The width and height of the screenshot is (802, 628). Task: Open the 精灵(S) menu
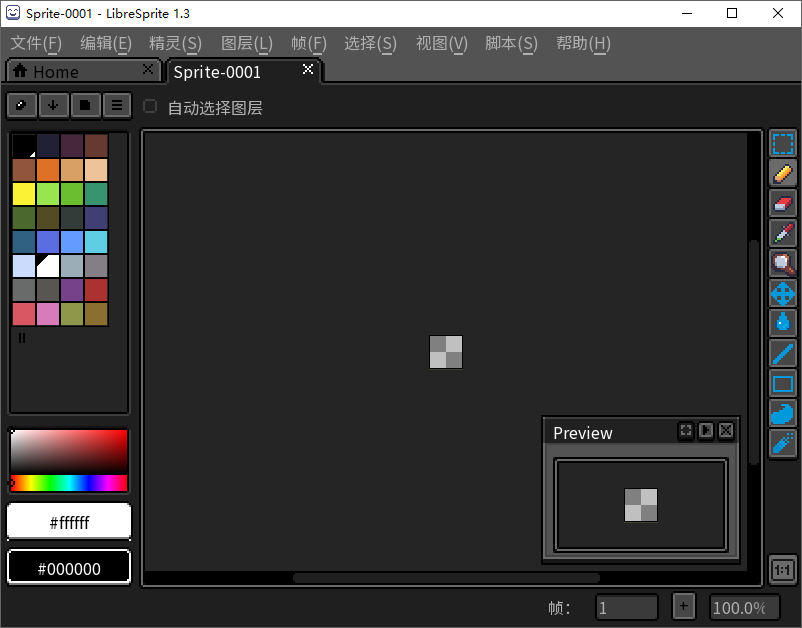(x=175, y=43)
